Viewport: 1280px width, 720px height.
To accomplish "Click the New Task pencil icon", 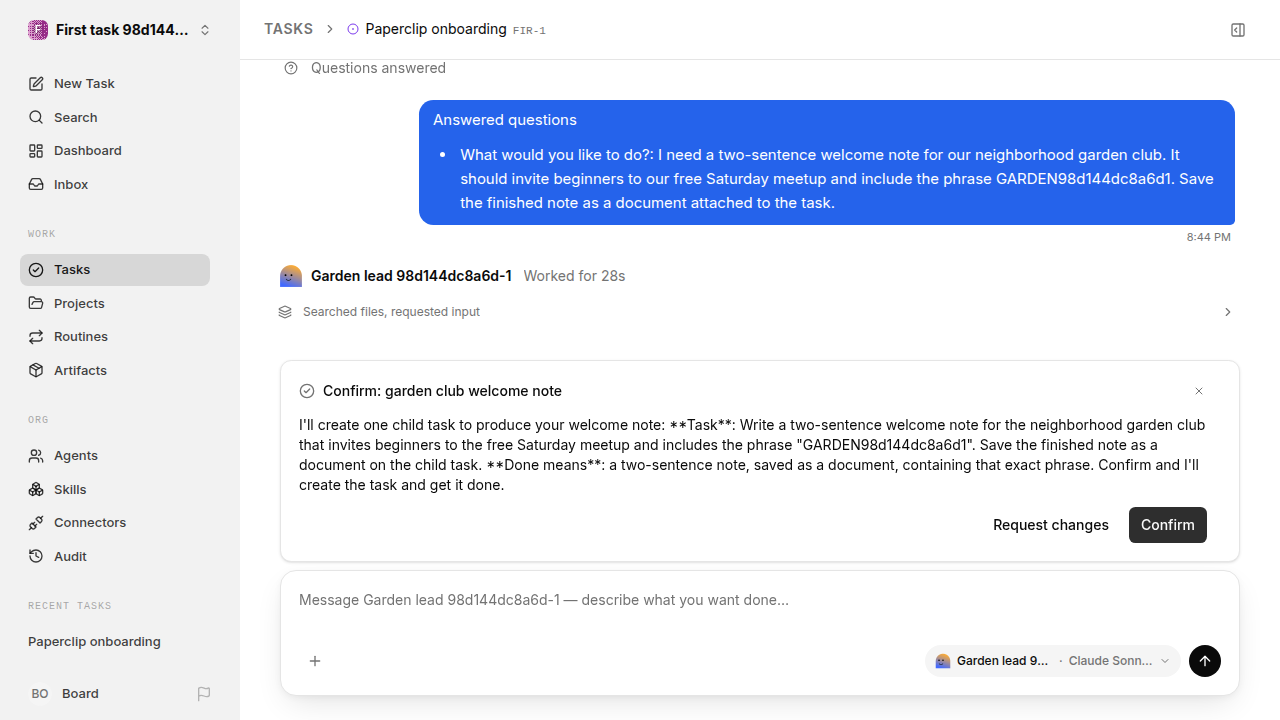I will (36, 84).
